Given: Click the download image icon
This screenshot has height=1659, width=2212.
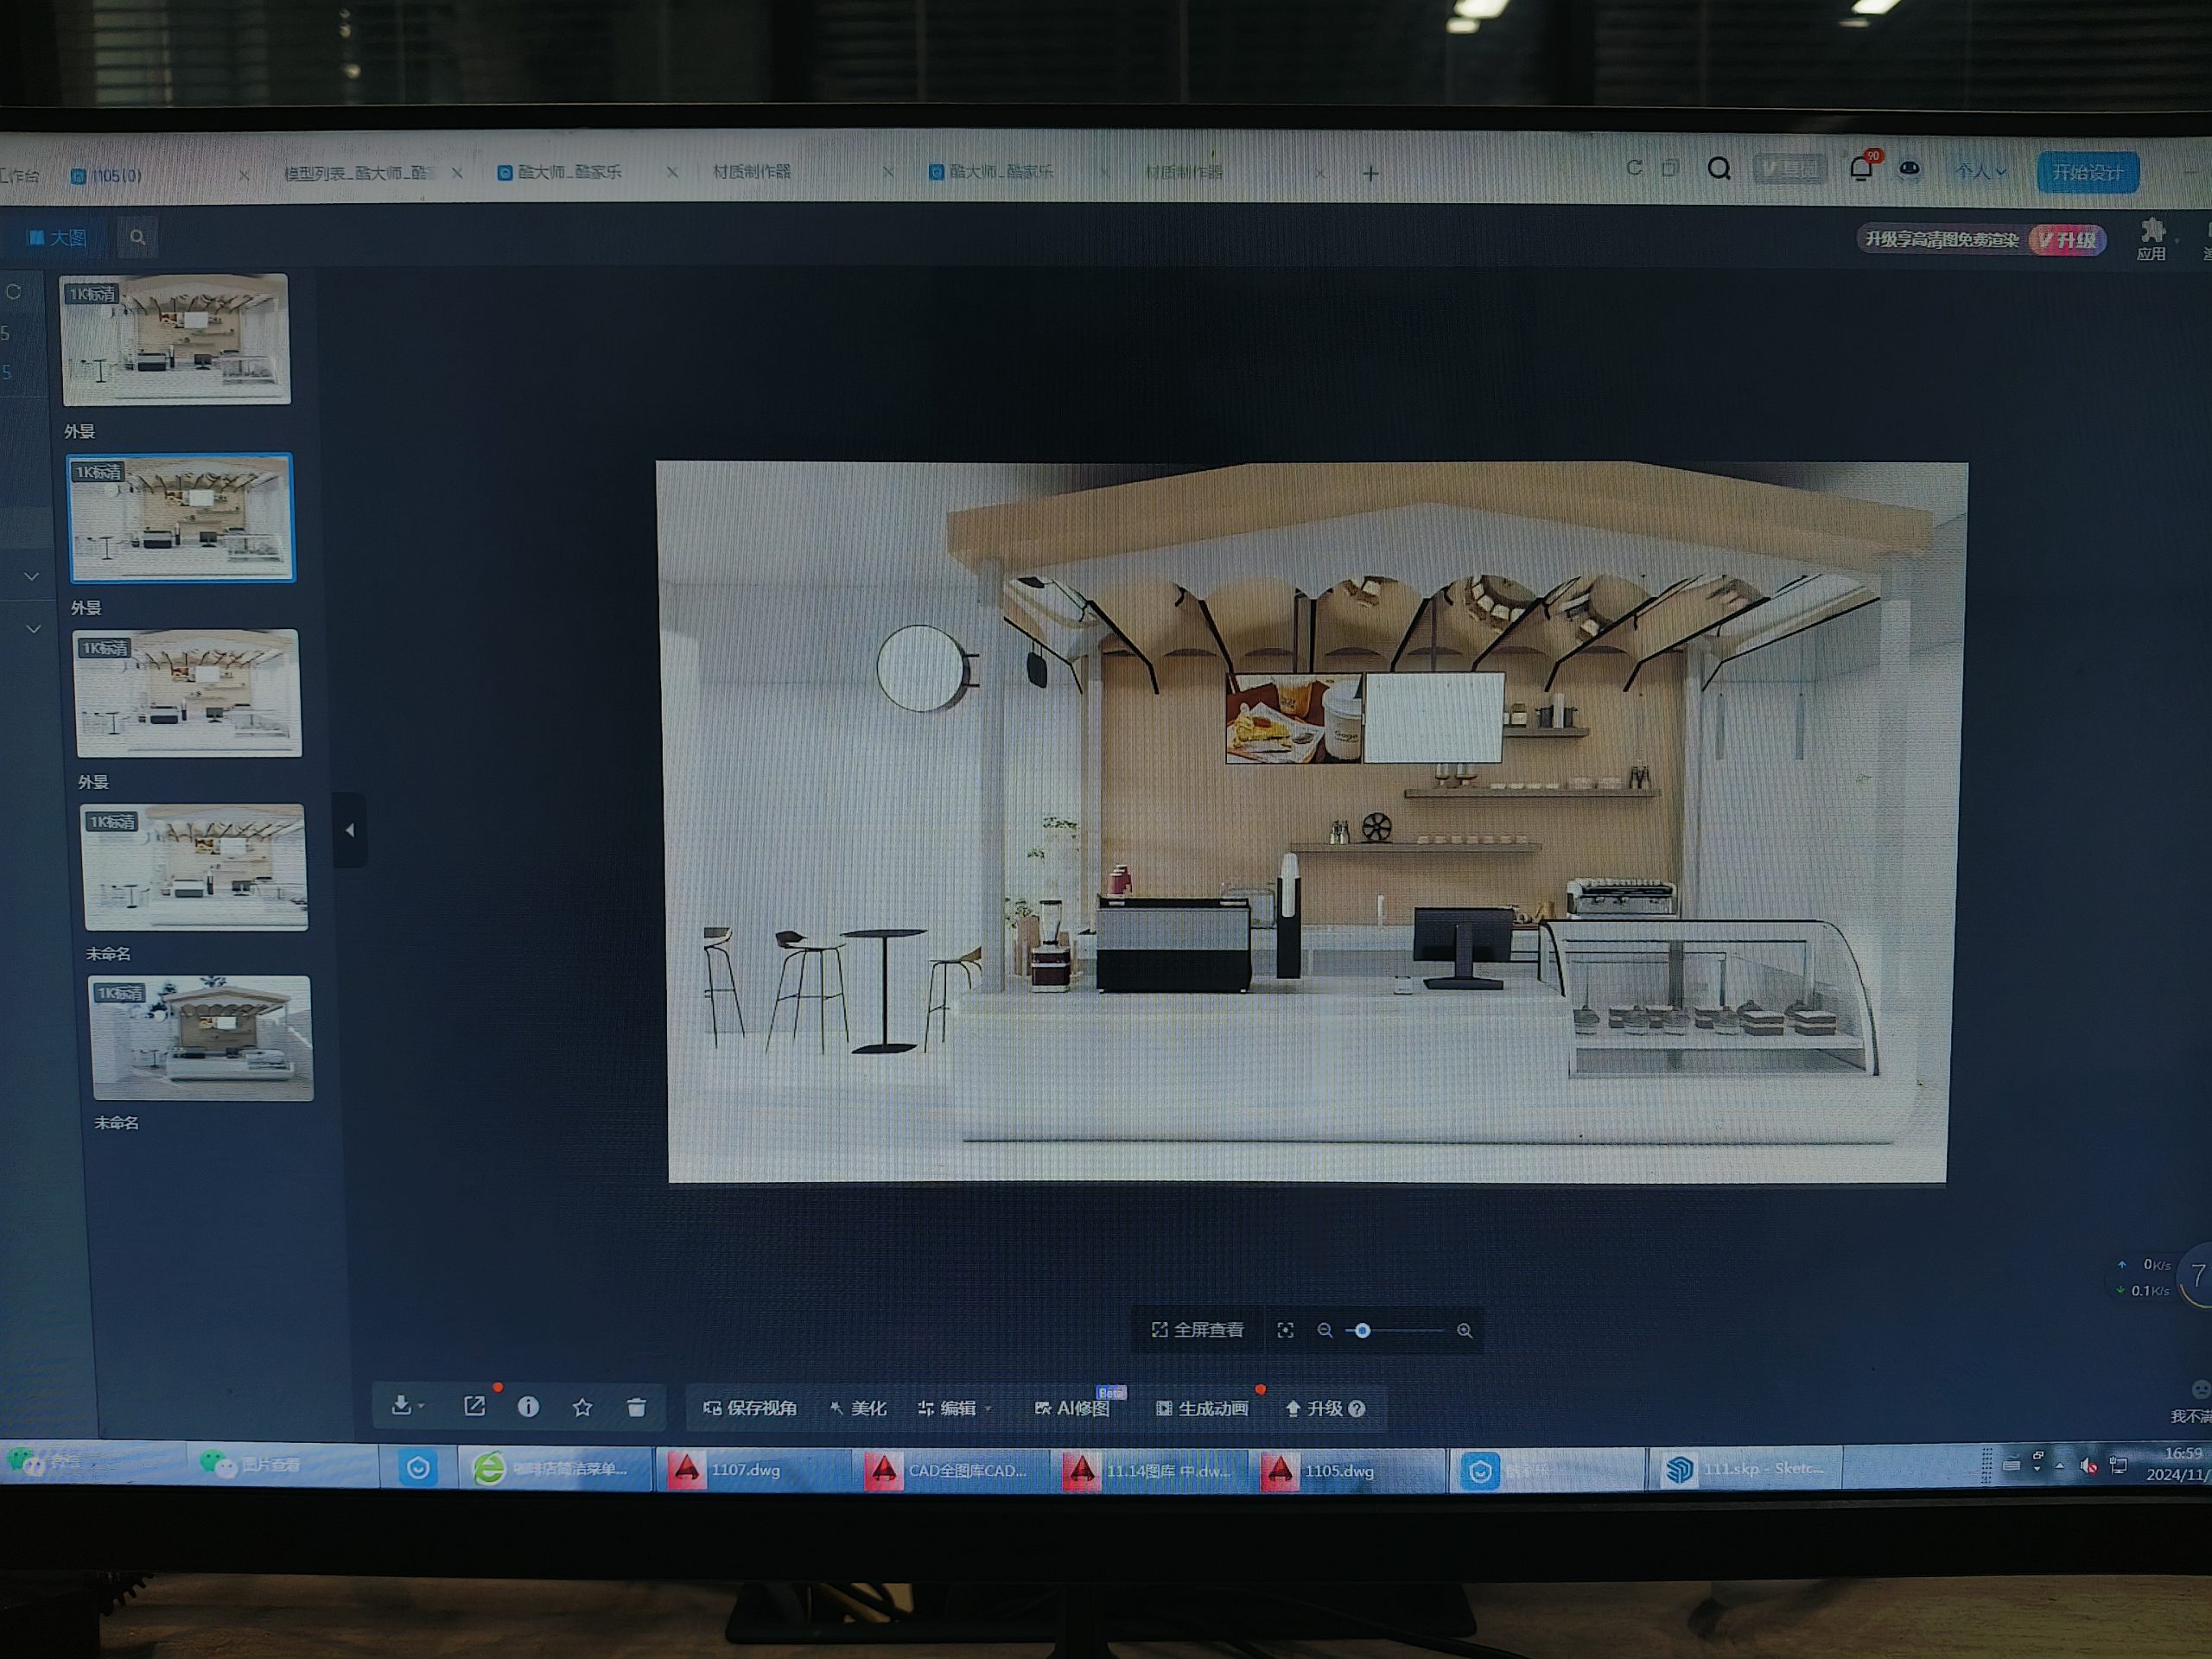Looking at the screenshot, I should click(403, 1405).
